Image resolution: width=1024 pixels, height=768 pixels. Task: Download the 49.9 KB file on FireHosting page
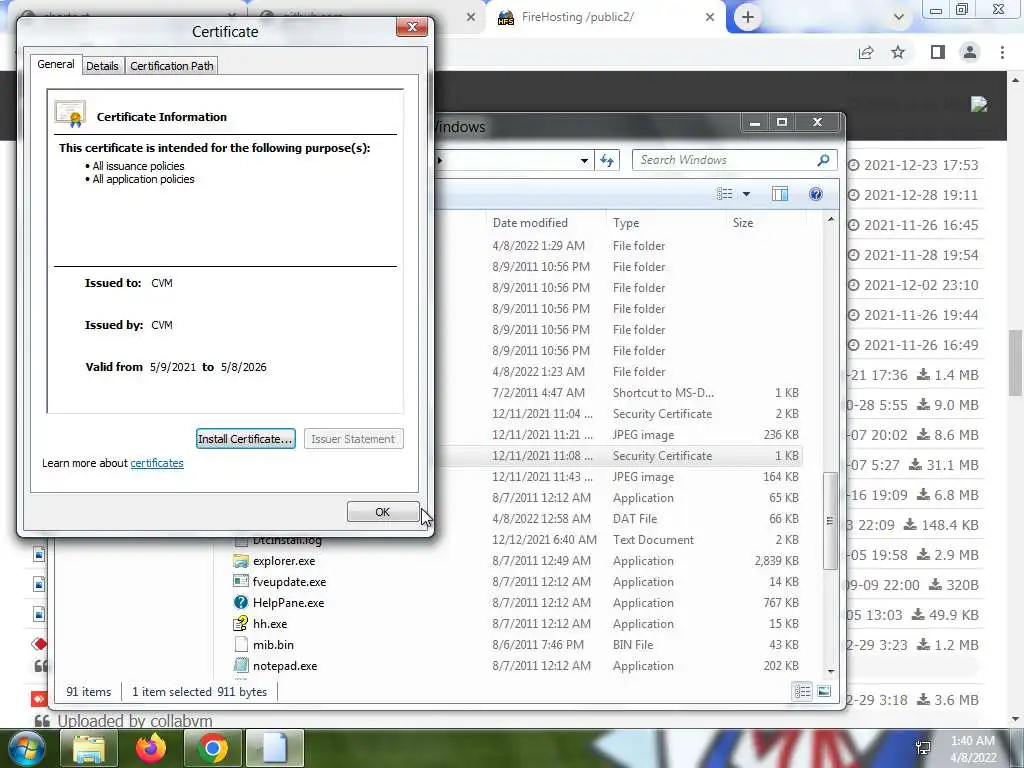945,615
